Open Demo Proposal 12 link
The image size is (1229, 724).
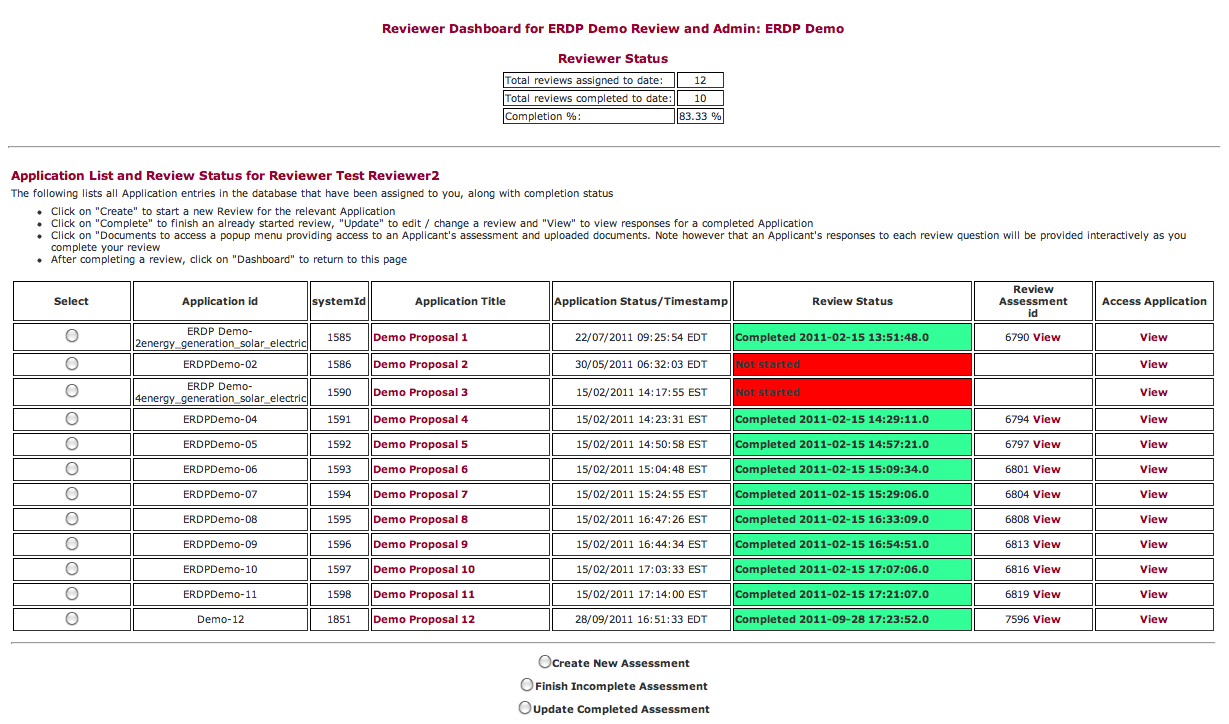coord(423,620)
